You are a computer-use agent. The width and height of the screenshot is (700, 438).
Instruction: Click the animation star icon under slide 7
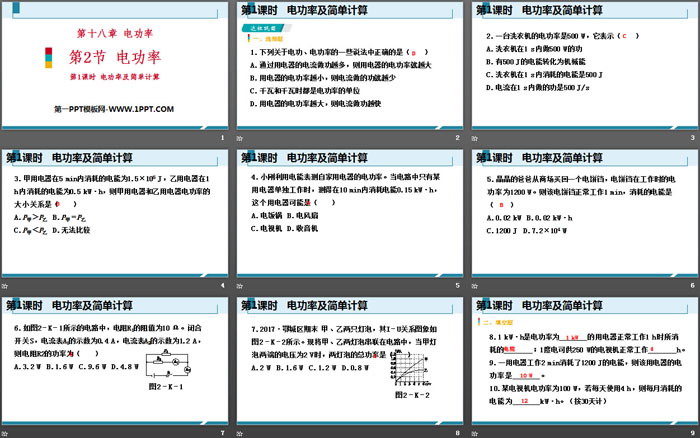(x=5, y=433)
